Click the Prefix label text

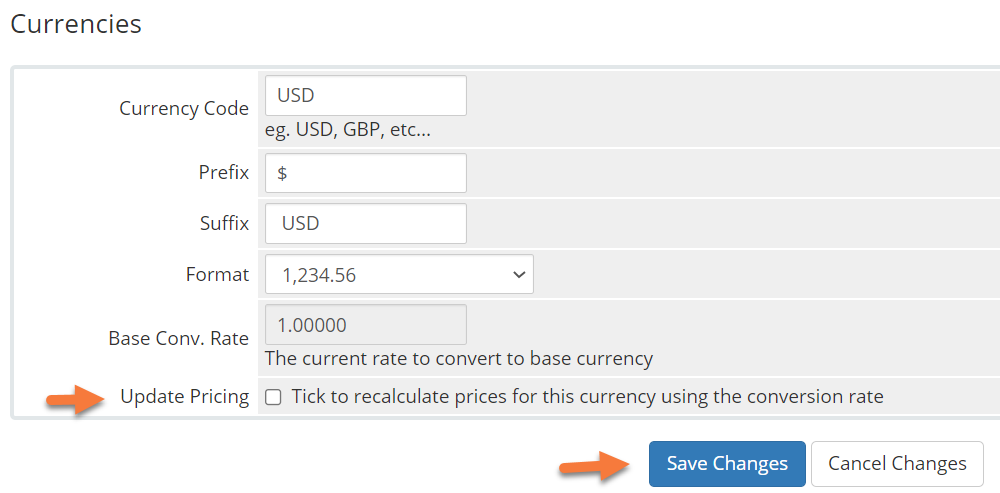(223, 173)
